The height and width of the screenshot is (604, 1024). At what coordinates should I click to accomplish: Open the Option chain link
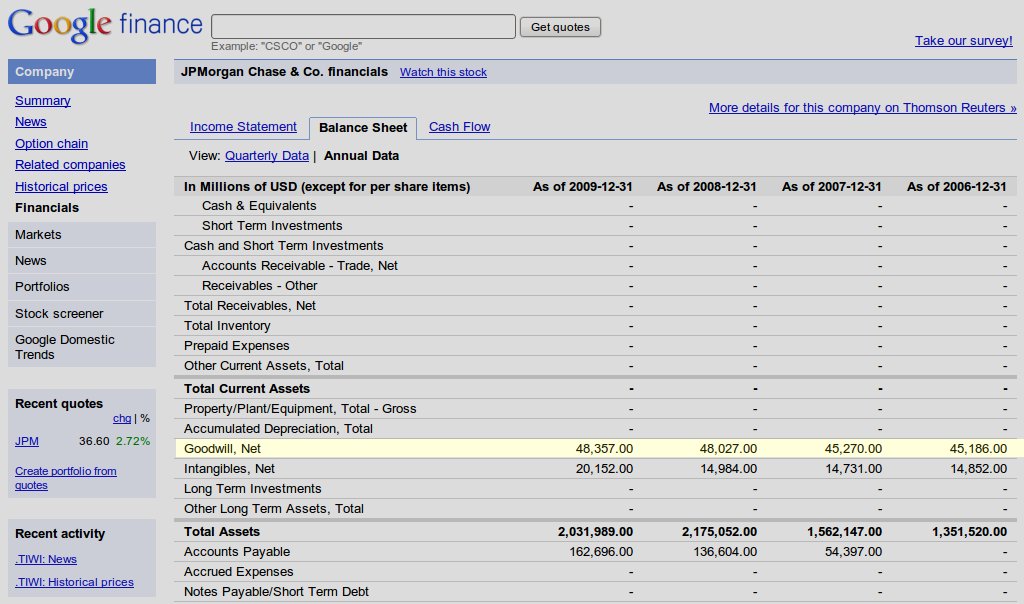tap(51, 144)
